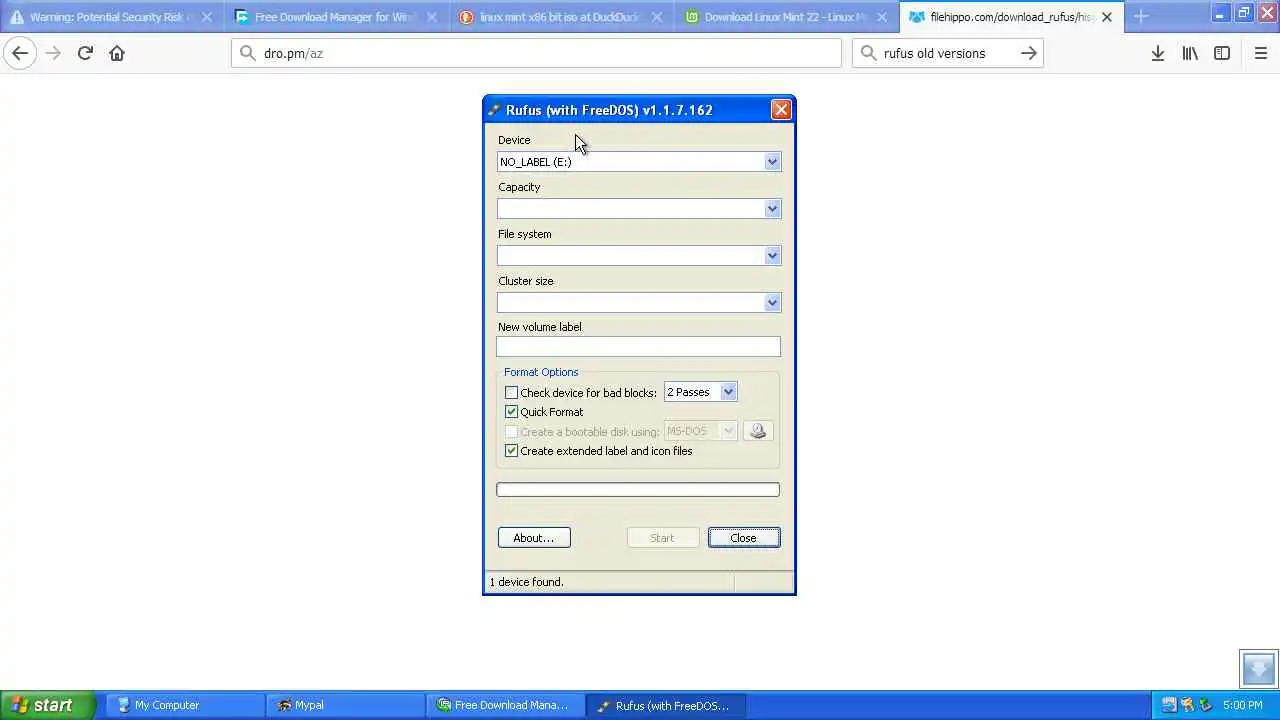
Task: Toggle the browser sidebar icon
Action: [1222, 53]
